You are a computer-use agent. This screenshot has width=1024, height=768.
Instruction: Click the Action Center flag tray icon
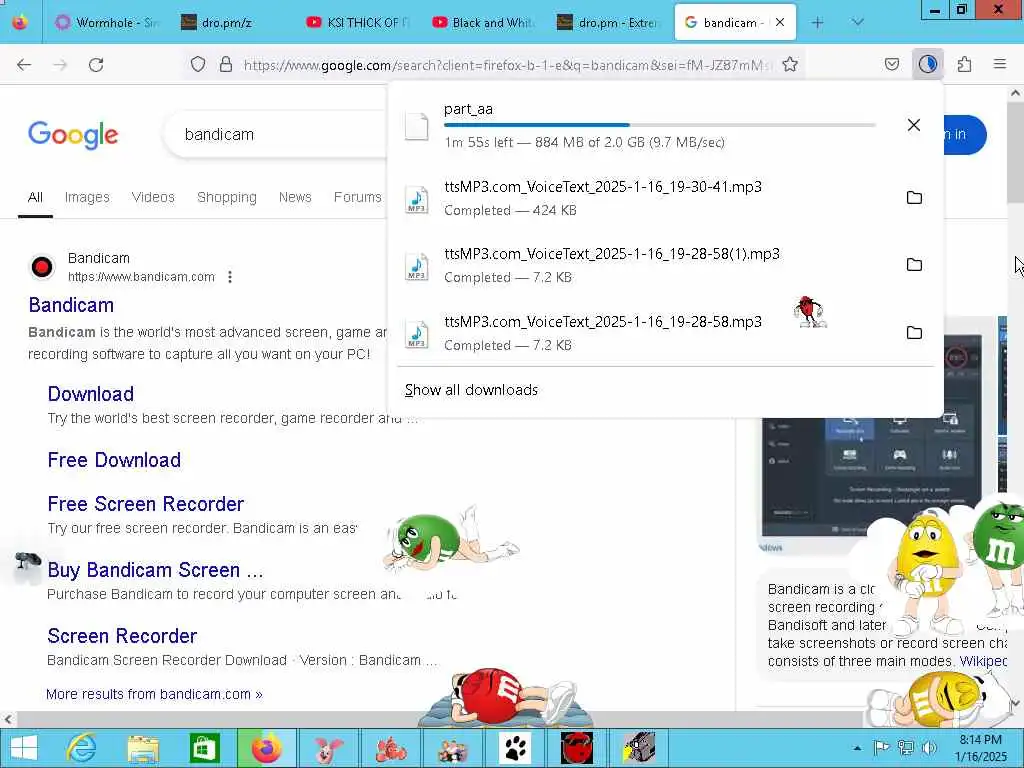click(x=882, y=748)
